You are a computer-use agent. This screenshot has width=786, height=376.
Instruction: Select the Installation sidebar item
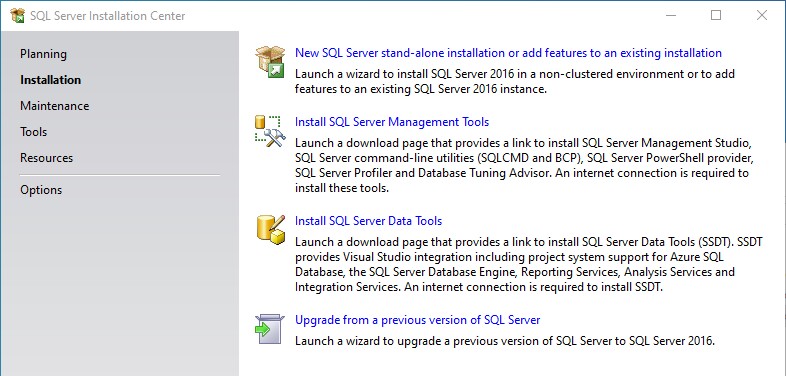[50, 80]
